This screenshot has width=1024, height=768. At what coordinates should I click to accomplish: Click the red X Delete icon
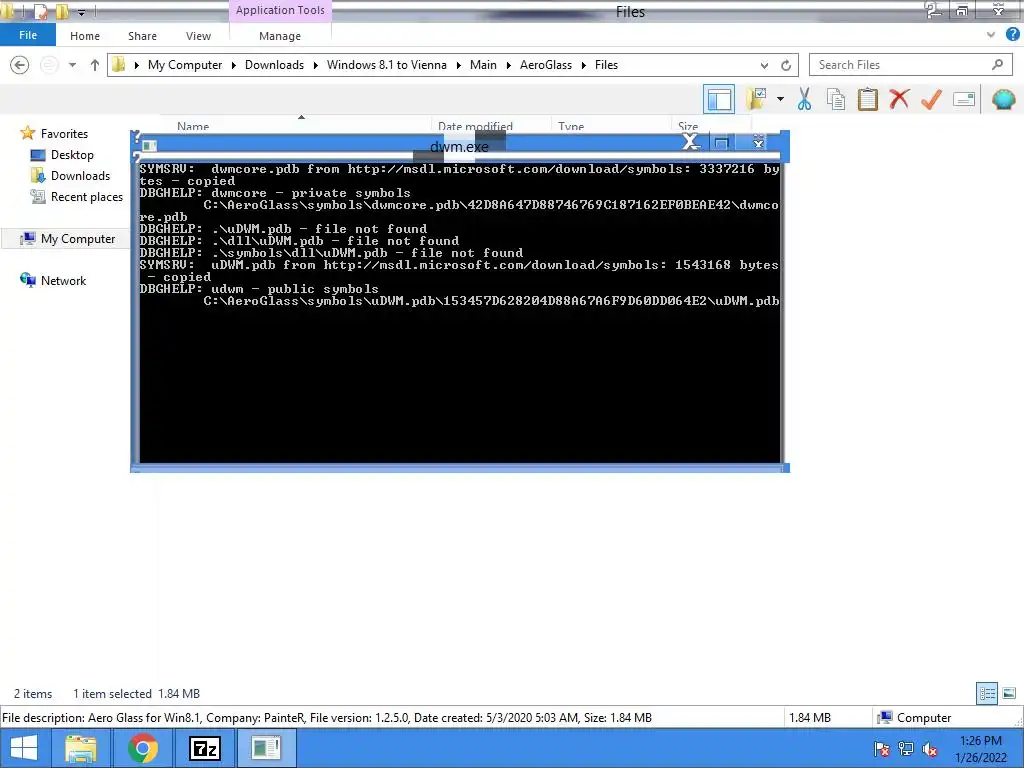899,99
